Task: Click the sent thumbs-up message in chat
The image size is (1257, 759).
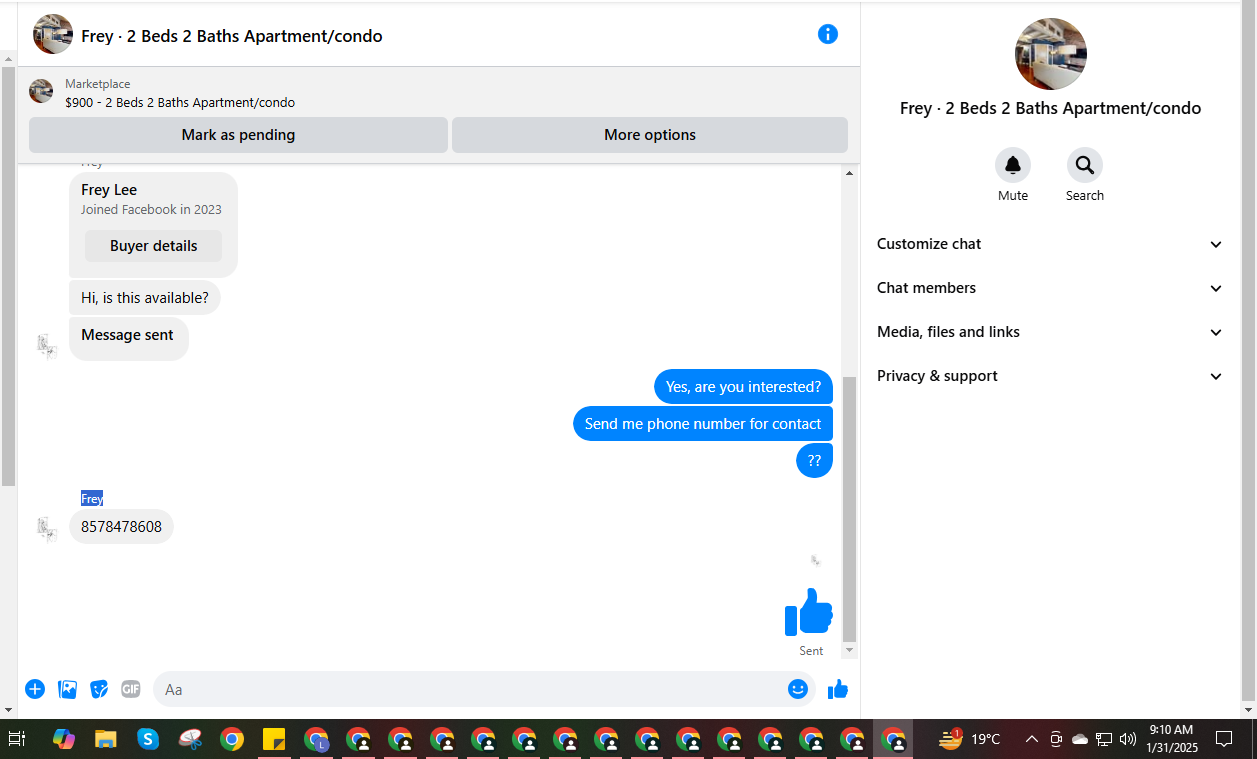Action: pos(809,611)
